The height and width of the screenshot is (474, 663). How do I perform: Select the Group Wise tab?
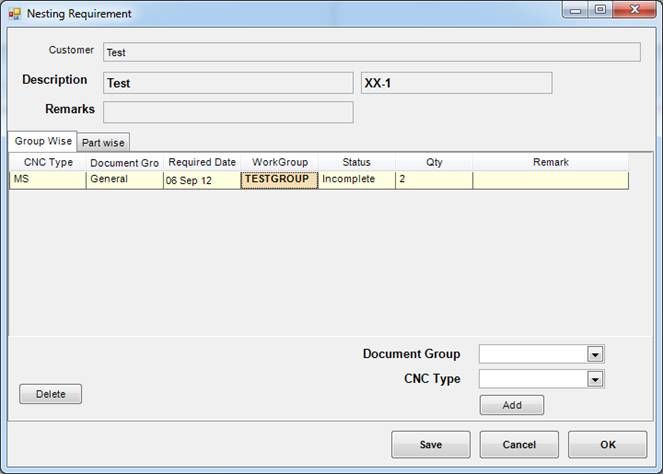(42, 142)
